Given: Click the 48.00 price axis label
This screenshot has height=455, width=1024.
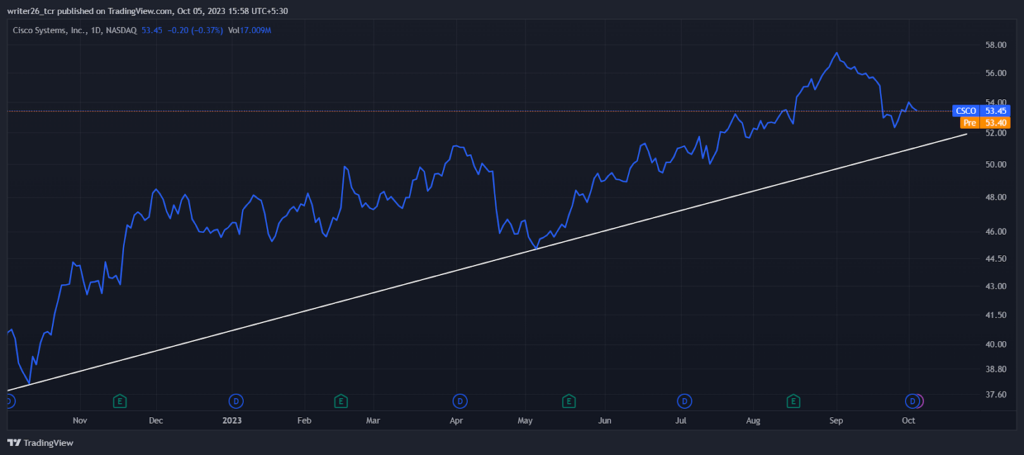Looking at the screenshot, I should click(995, 197).
